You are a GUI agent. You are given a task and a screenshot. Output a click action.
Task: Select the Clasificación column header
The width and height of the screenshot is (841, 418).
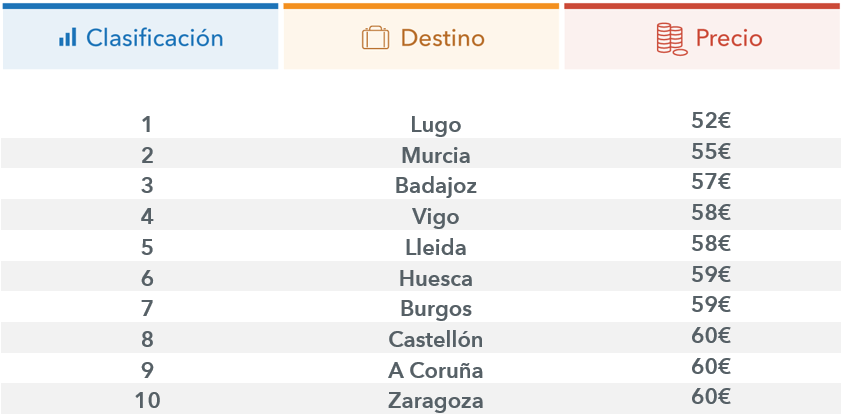pyautogui.click(x=154, y=38)
